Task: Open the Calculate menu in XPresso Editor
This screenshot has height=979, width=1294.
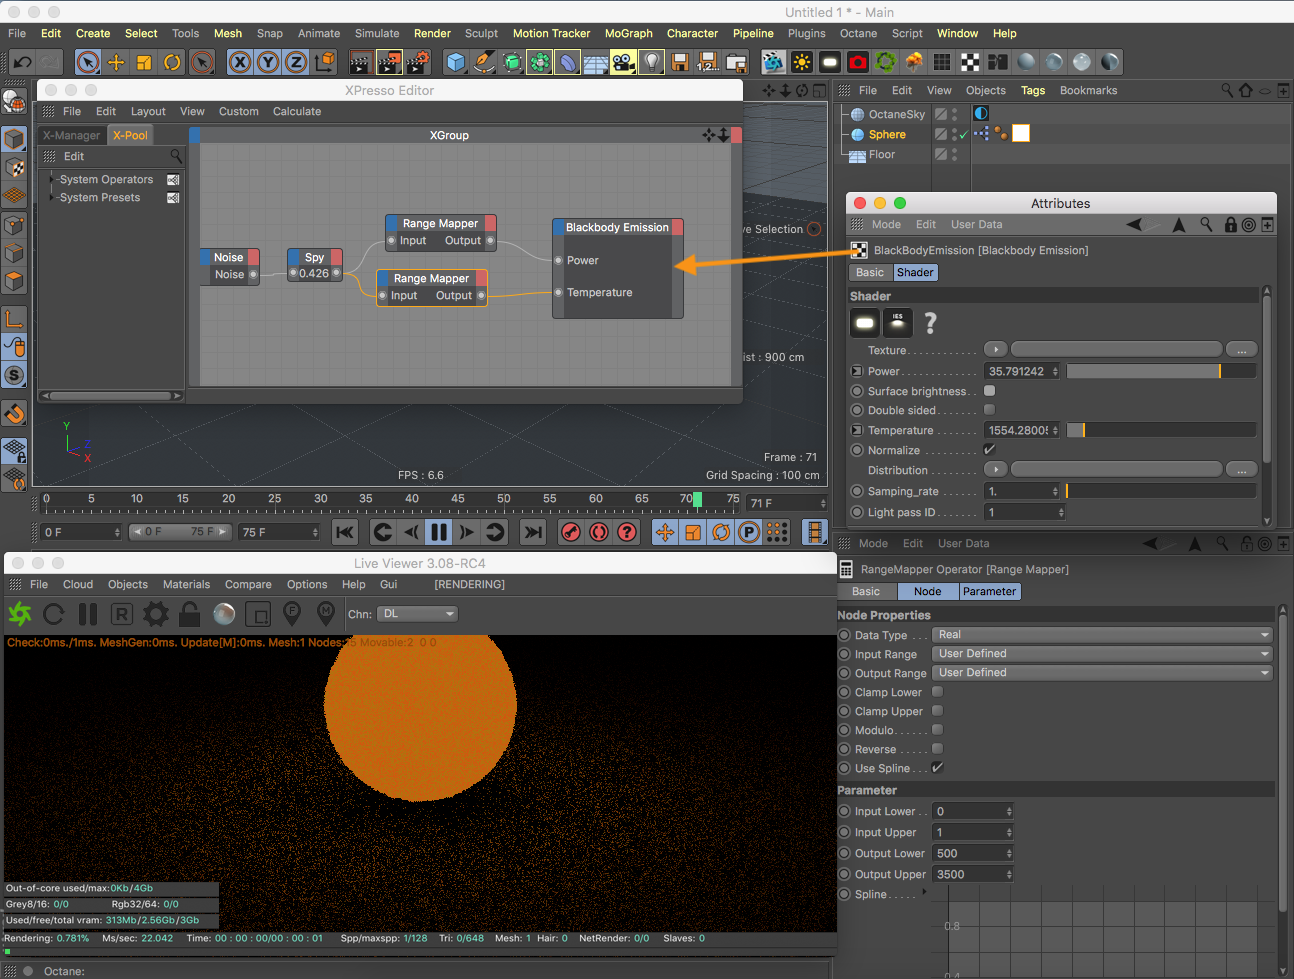Action: click(x=297, y=112)
